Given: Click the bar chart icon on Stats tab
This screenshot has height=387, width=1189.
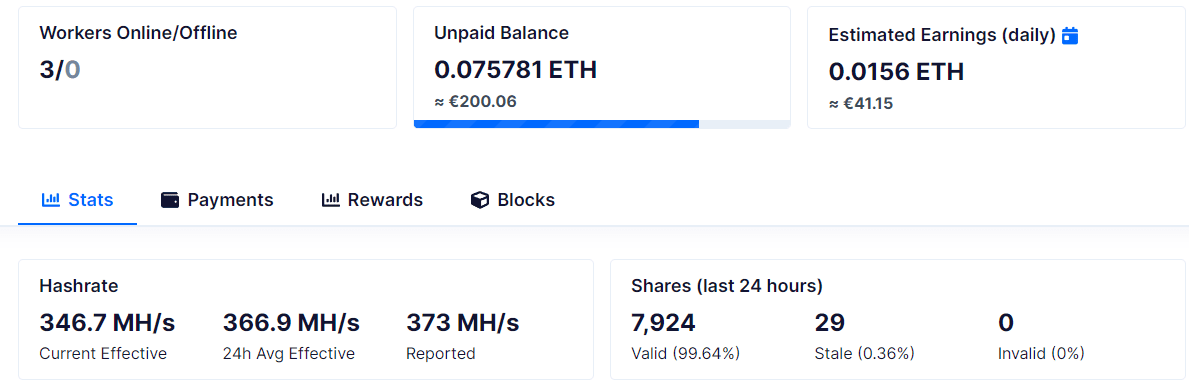Looking at the screenshot, I should (51, 200).
